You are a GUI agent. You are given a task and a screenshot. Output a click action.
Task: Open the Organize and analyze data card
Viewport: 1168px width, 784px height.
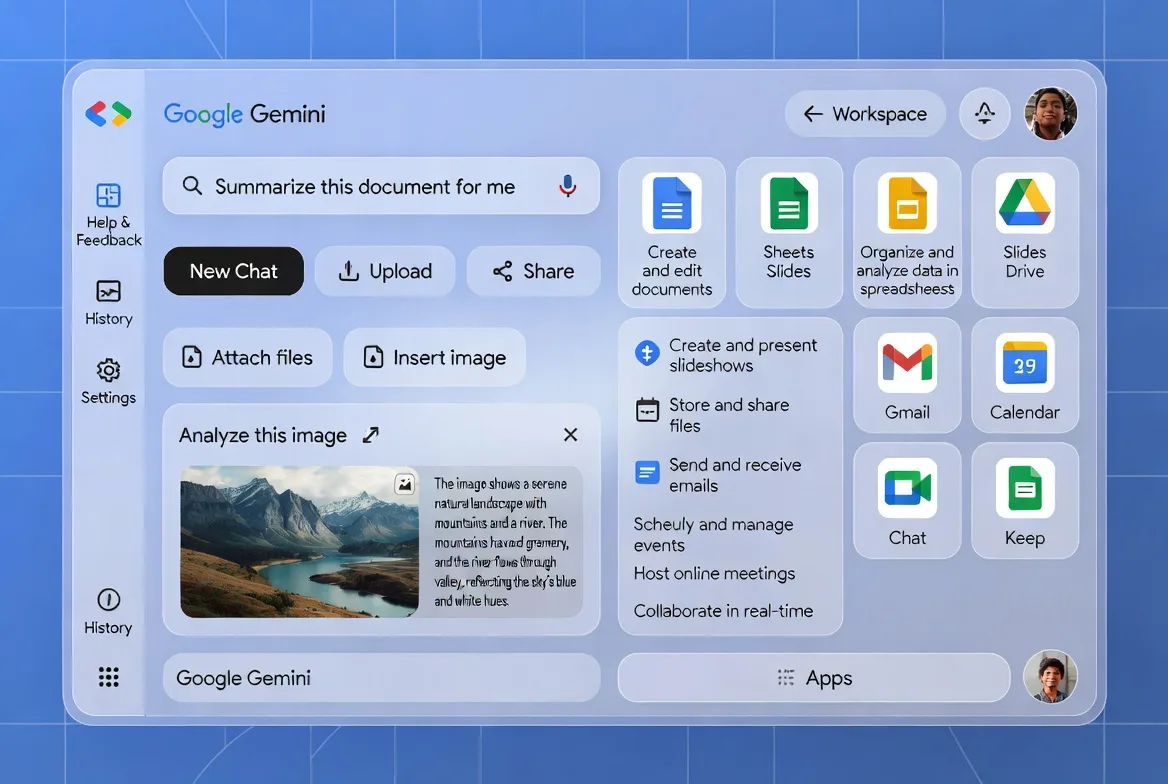[x=907, y=233]
